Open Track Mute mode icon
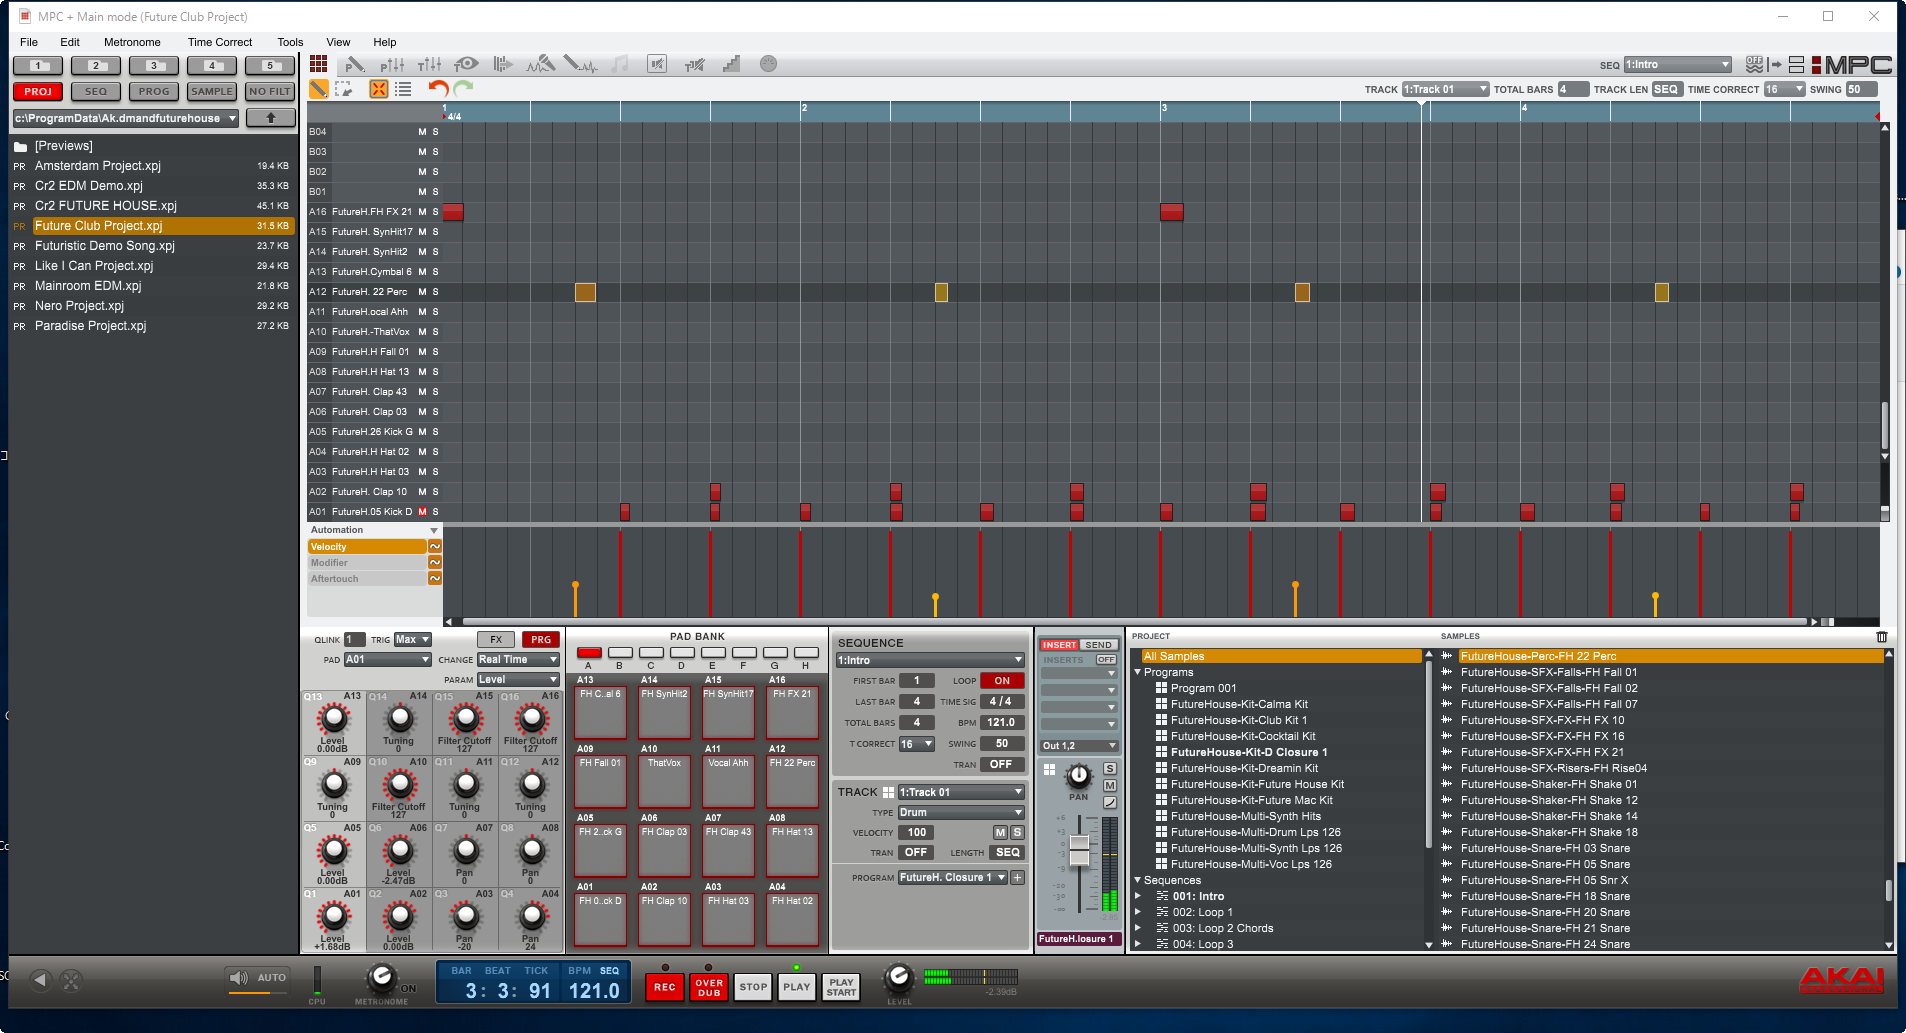The height and width of the screenshot is (1033, 1906). [x=694, y=64]
